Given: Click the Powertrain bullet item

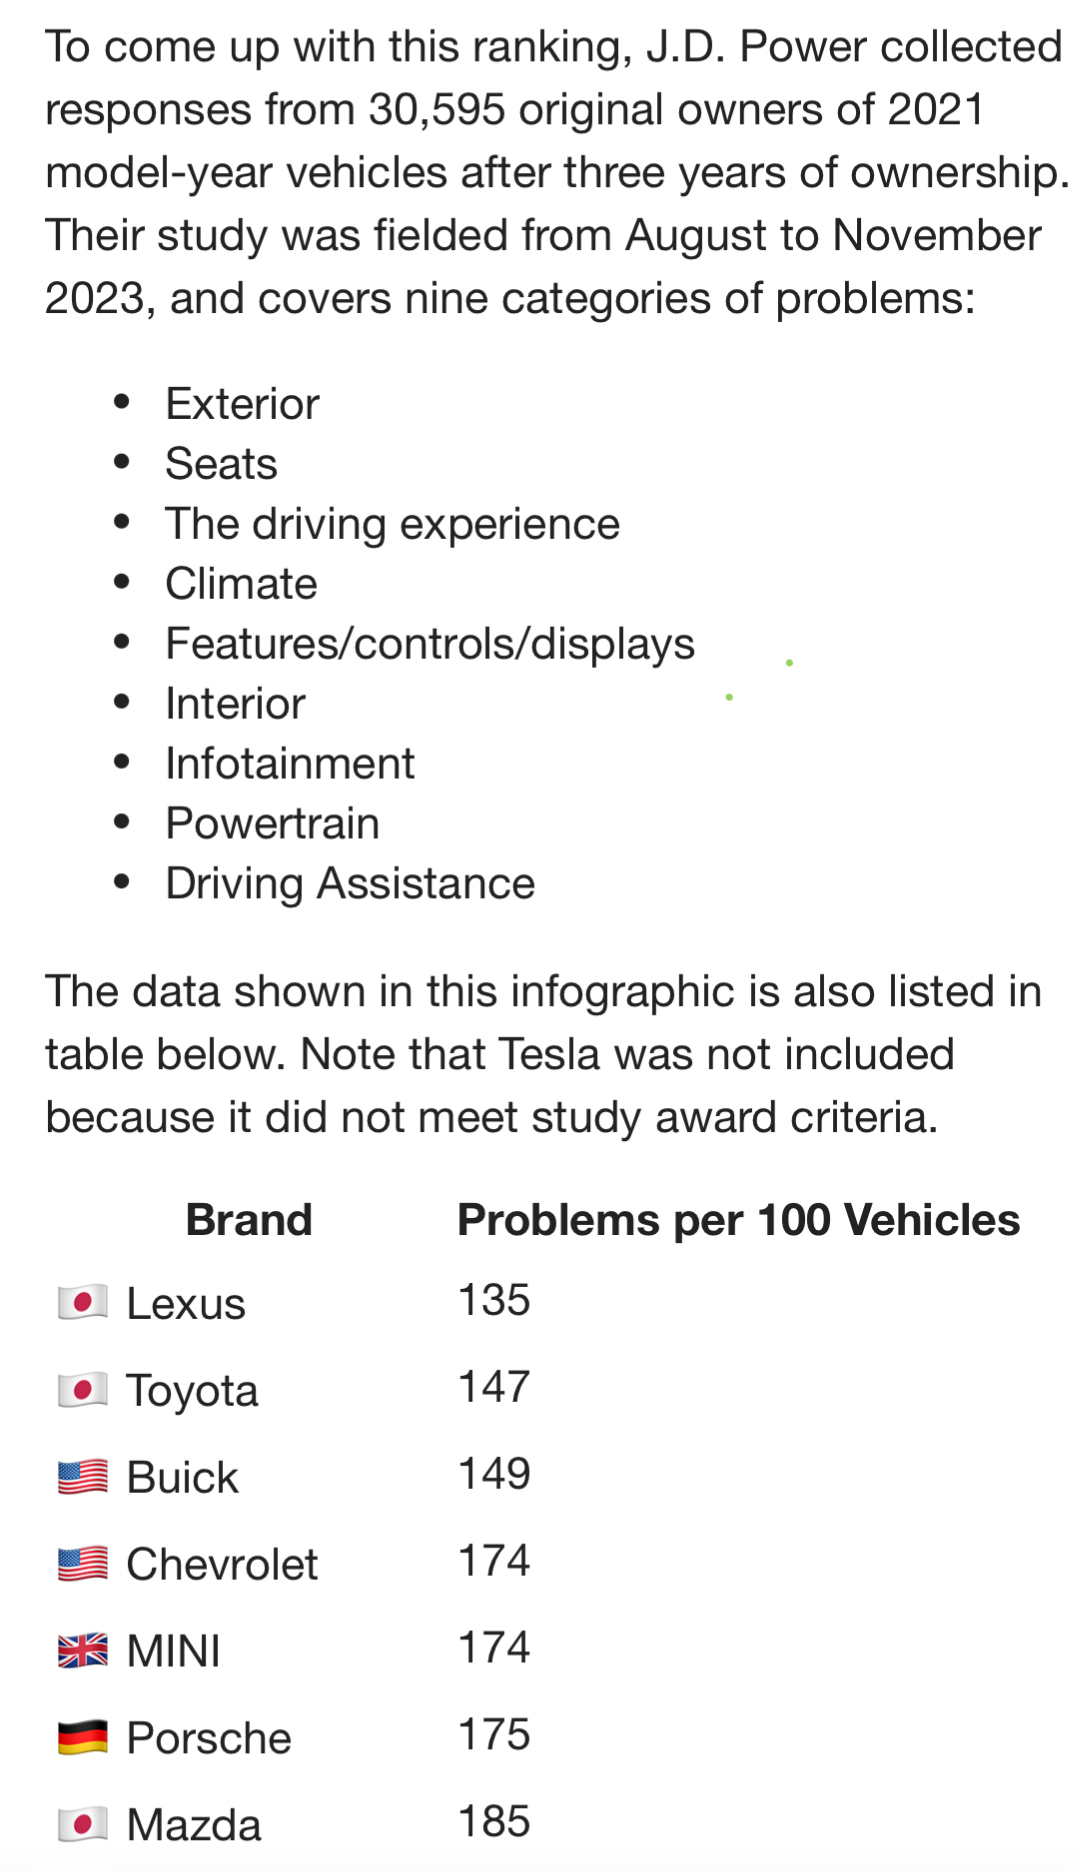Looking at the screenshot, I should [272, 824].
